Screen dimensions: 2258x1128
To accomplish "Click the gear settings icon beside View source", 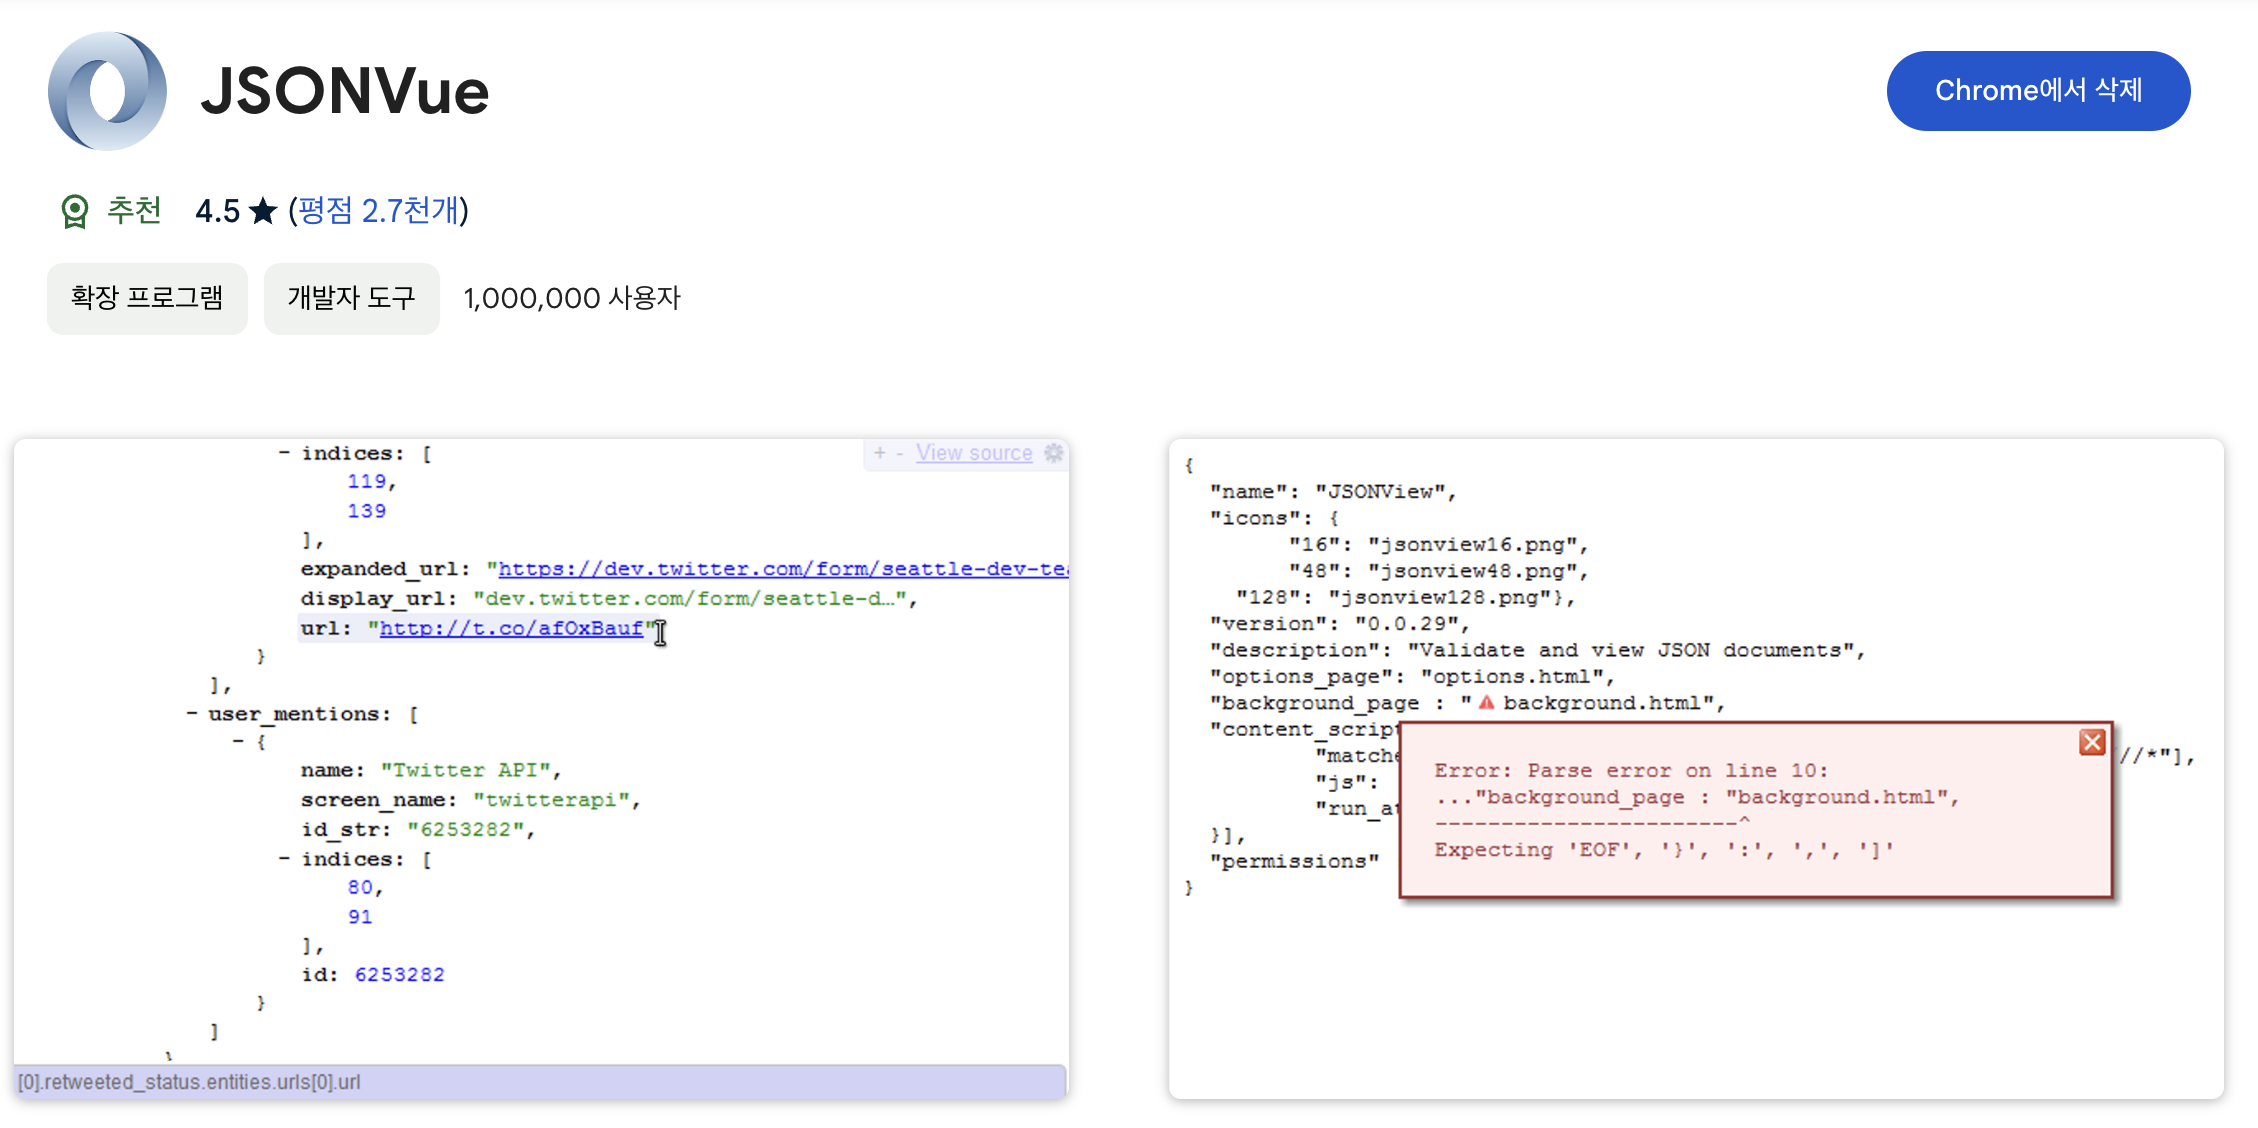I will 1053,453.
